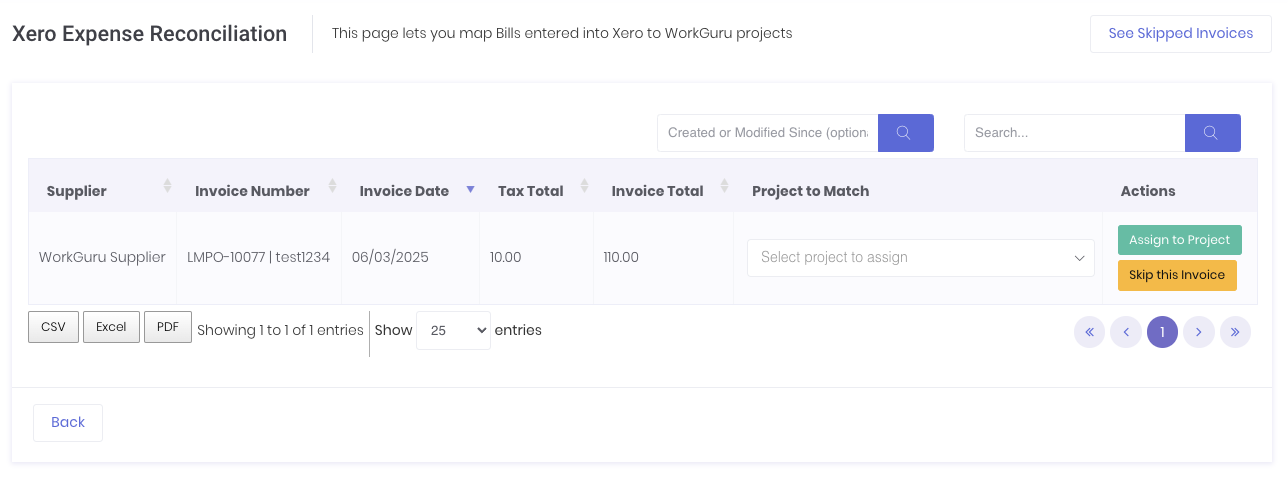Image resolution: width=1288 pixels, height=478 pixels.
Task: Click Showing 1 to 1 of 1 entries text
Action: 280,330
